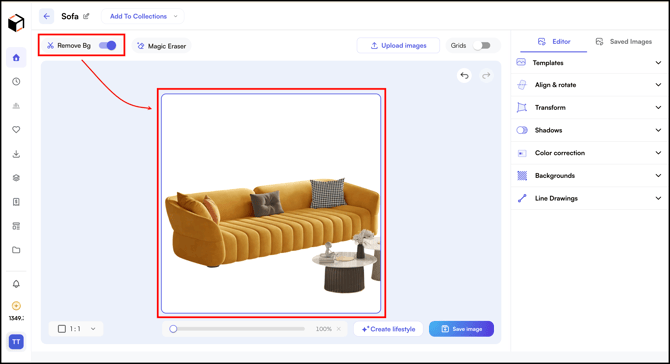Select the sofa image on canvas
This screenshot has height=364, width=670.
click(x=271, y=203)
